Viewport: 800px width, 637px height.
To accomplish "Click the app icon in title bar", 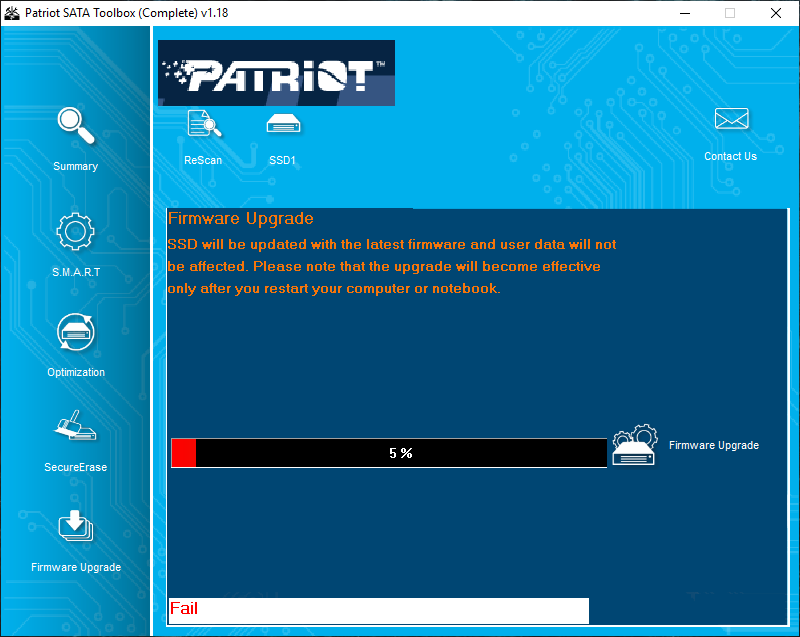I will pyautogui.click(x=11, y=13).
